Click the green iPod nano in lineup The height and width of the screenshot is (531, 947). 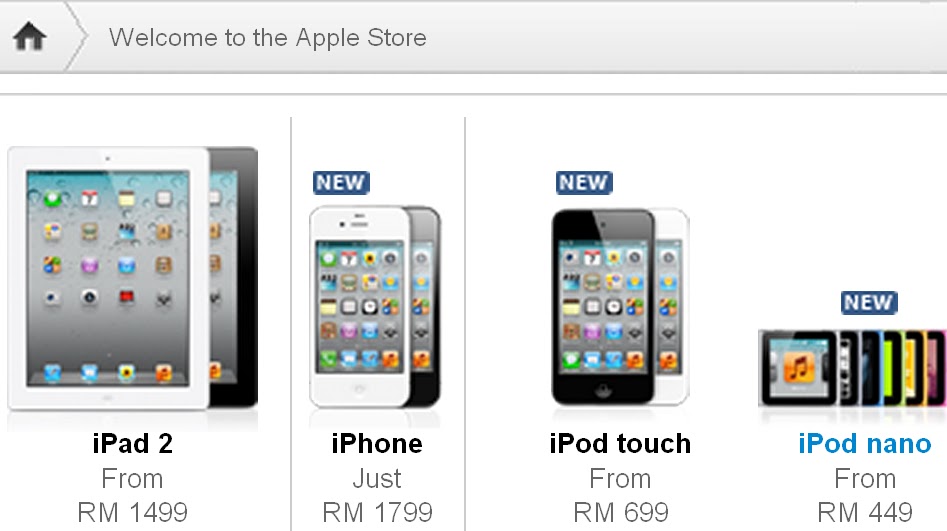(892, 367)
